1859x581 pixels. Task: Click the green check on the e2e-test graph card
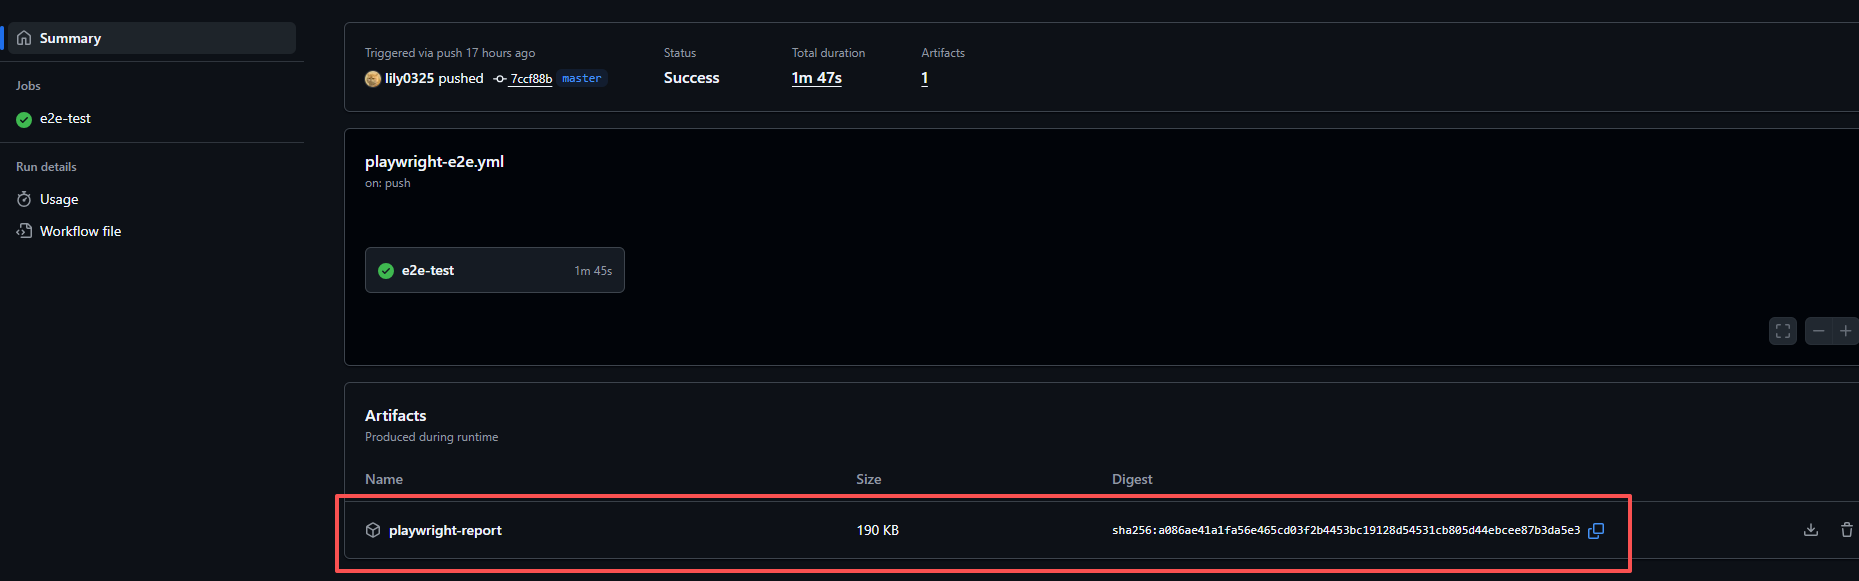[386, 271]
